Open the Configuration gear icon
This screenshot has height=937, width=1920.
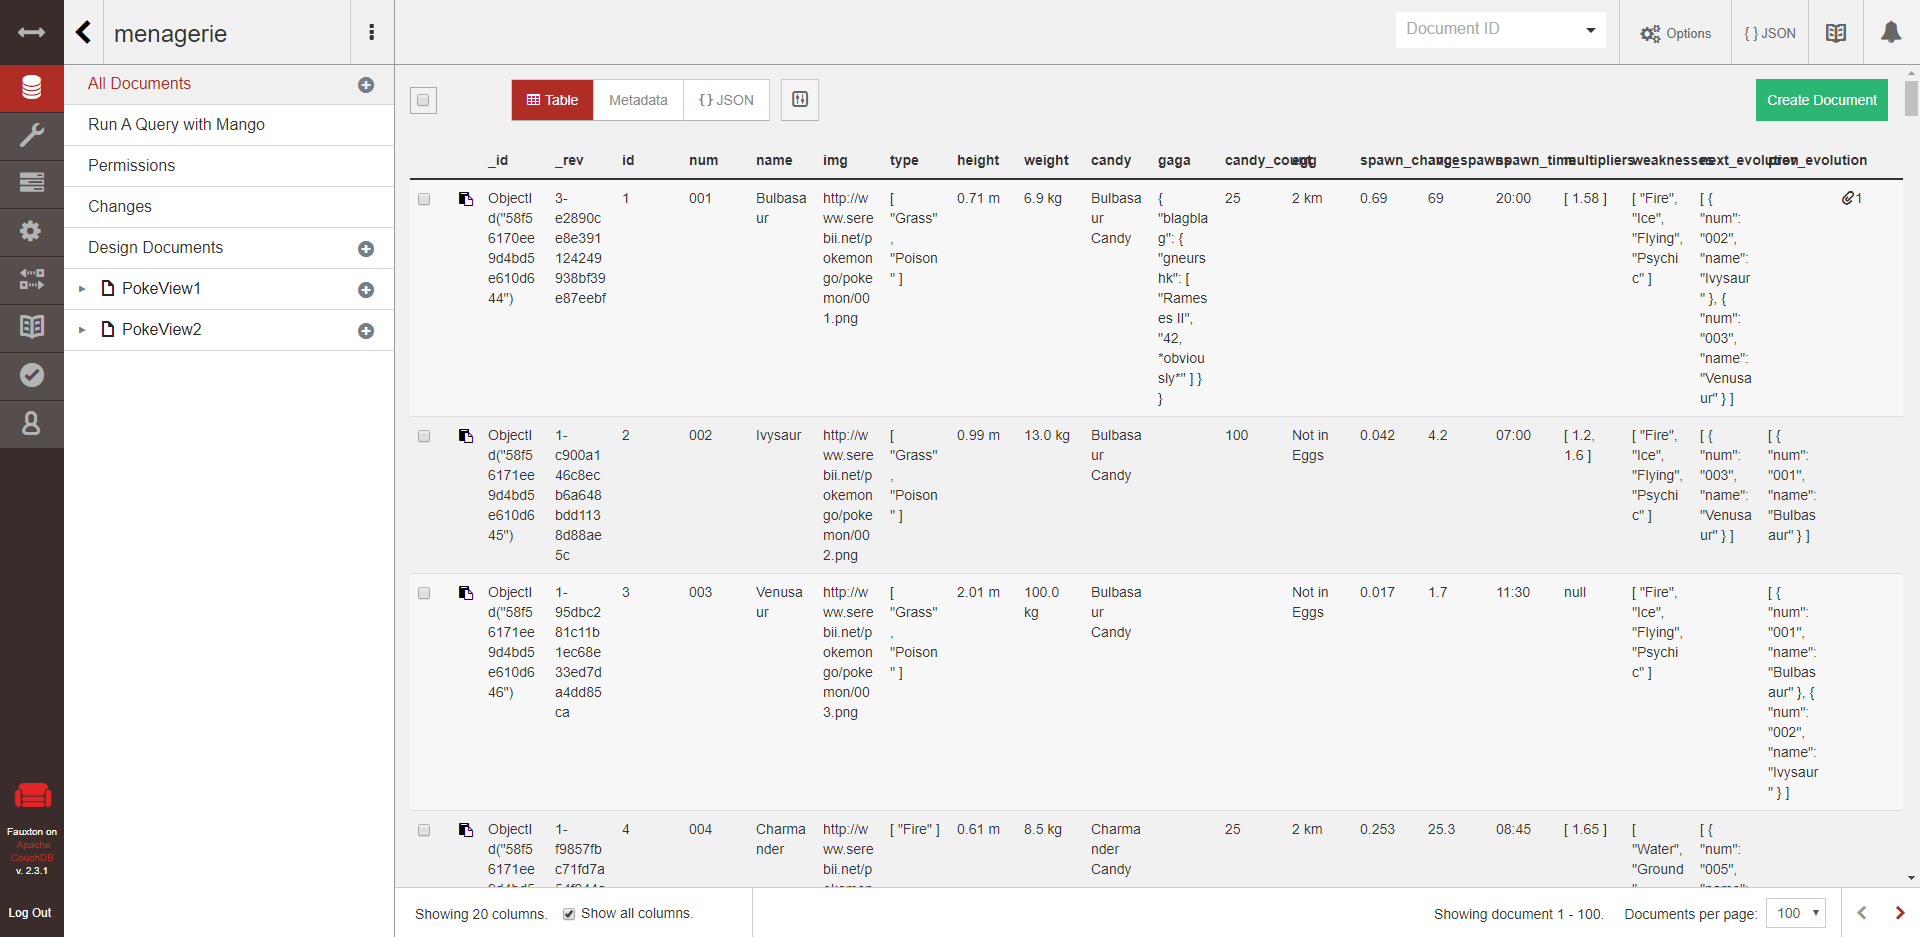coord(31,231)
